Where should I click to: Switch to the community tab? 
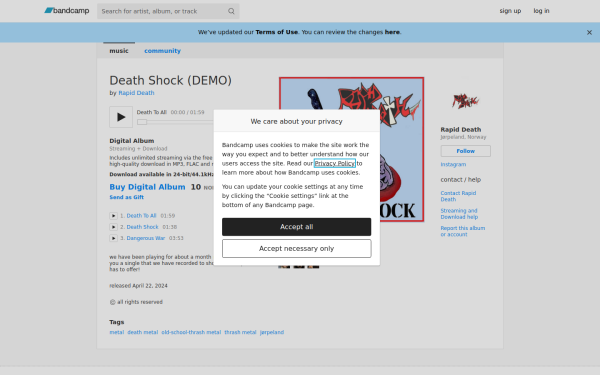click(x=162, y=51)
